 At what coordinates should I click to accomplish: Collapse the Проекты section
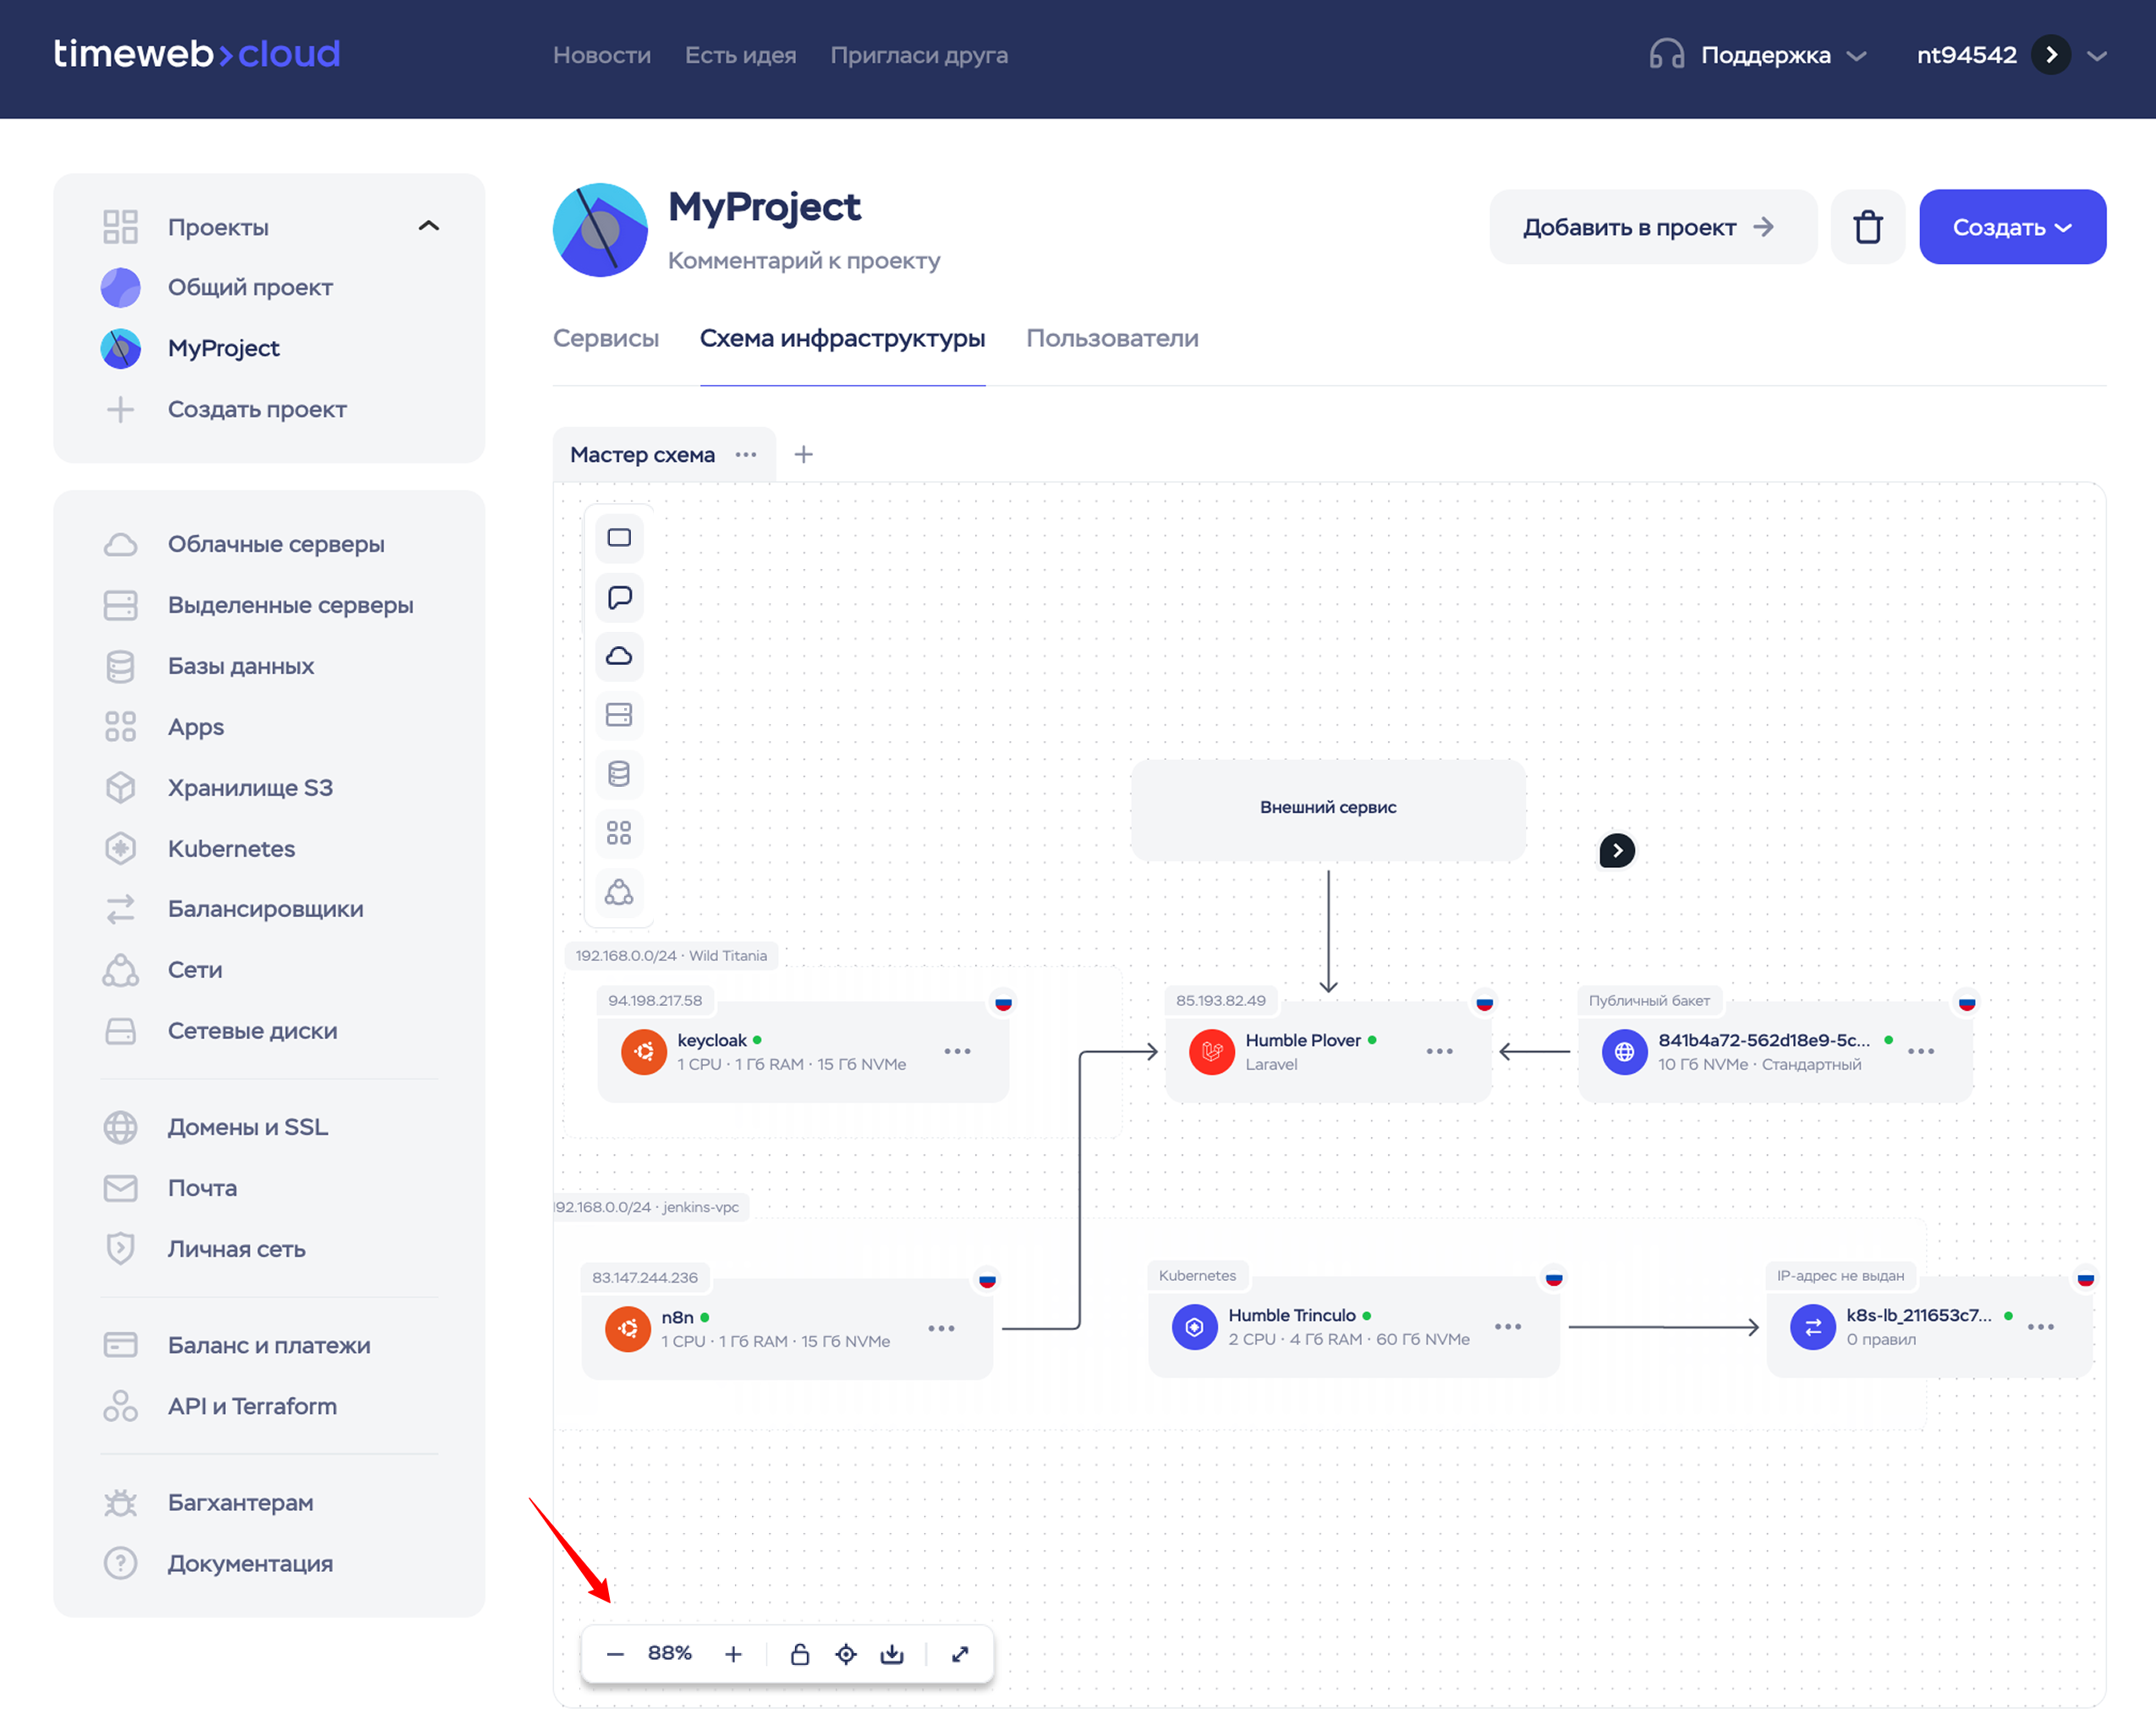coord(428,226)
